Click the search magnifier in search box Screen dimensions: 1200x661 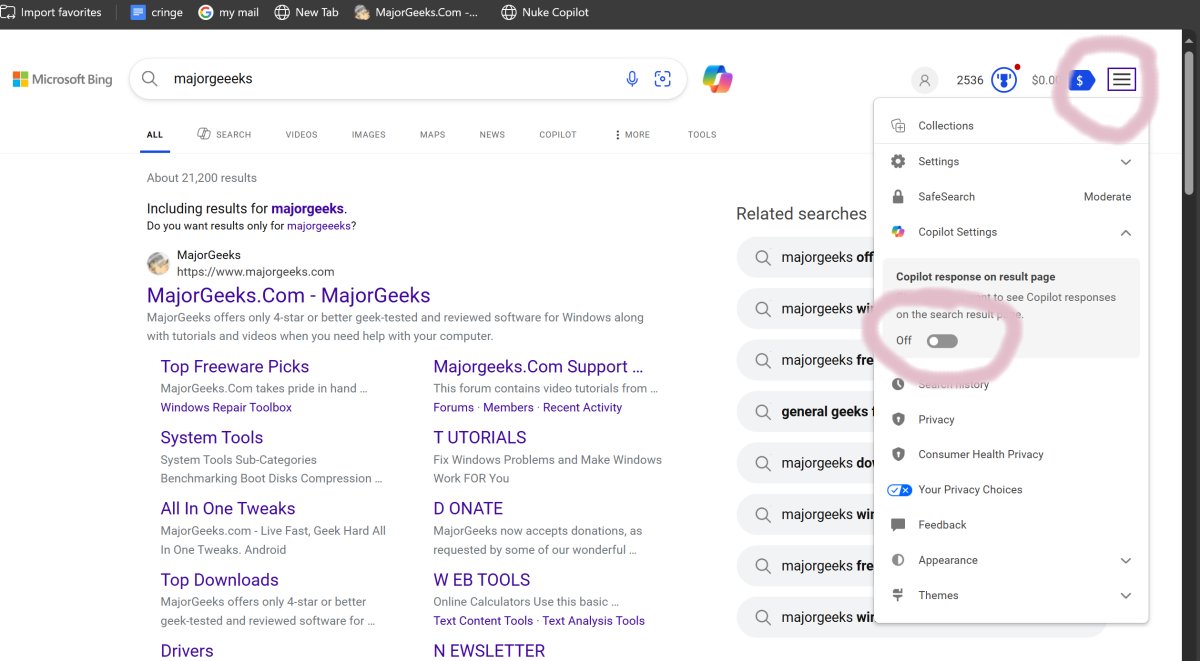tap(150, 79)
